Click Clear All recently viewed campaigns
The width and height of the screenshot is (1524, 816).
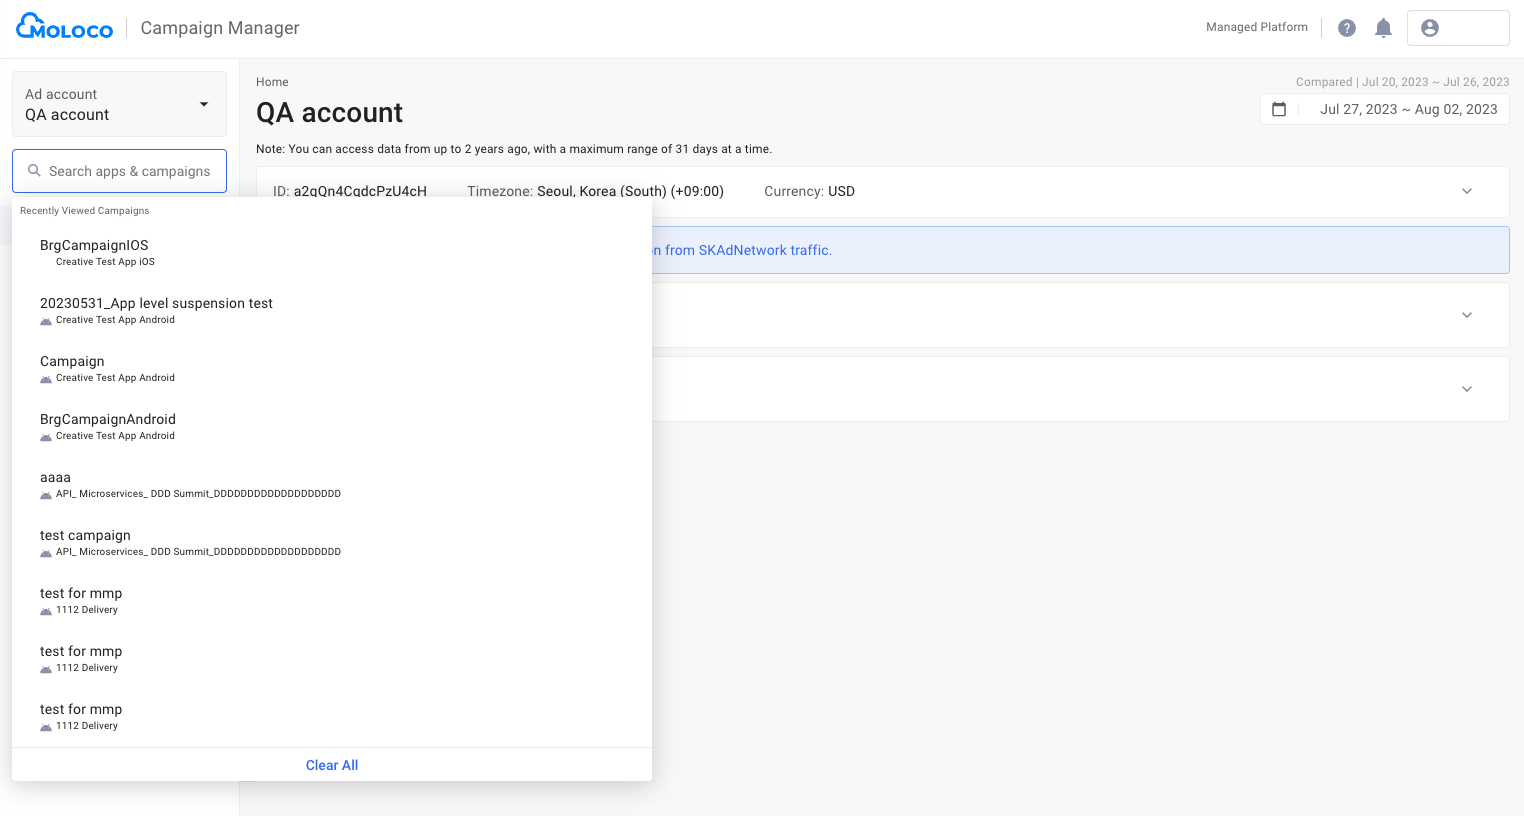332,765
